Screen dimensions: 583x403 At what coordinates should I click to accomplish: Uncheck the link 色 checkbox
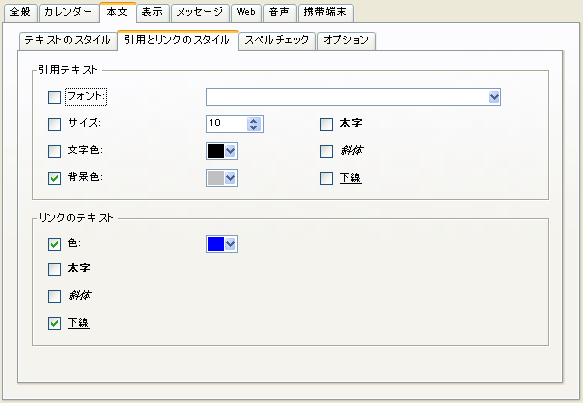coord(54,244)
